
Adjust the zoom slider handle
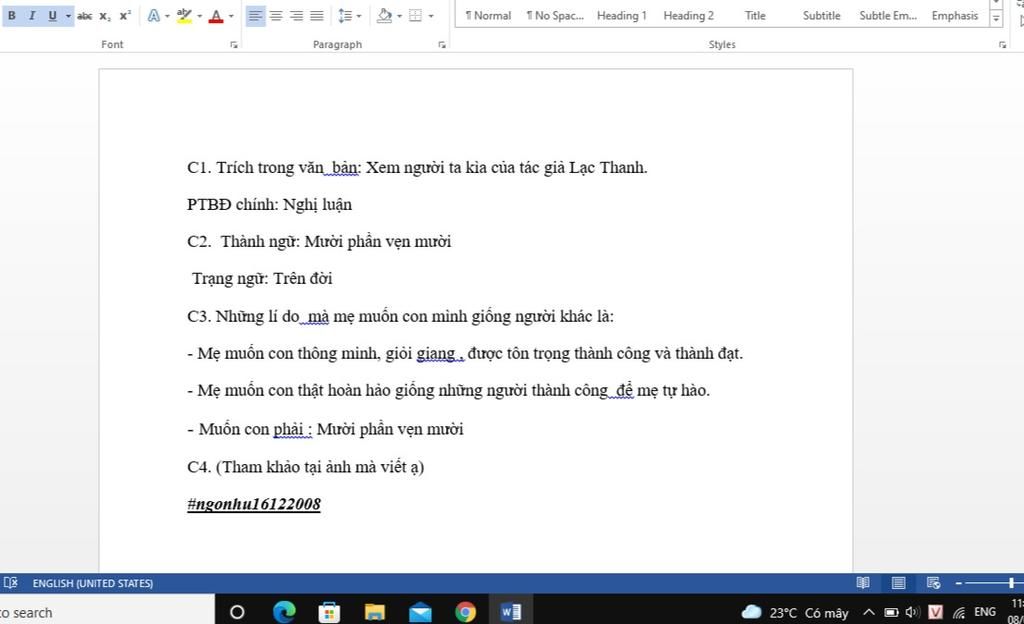[1011, 583]
